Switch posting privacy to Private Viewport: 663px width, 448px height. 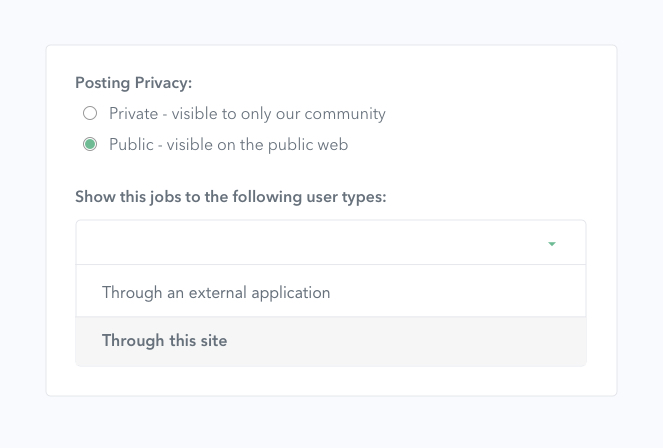(x=90, y=113)
